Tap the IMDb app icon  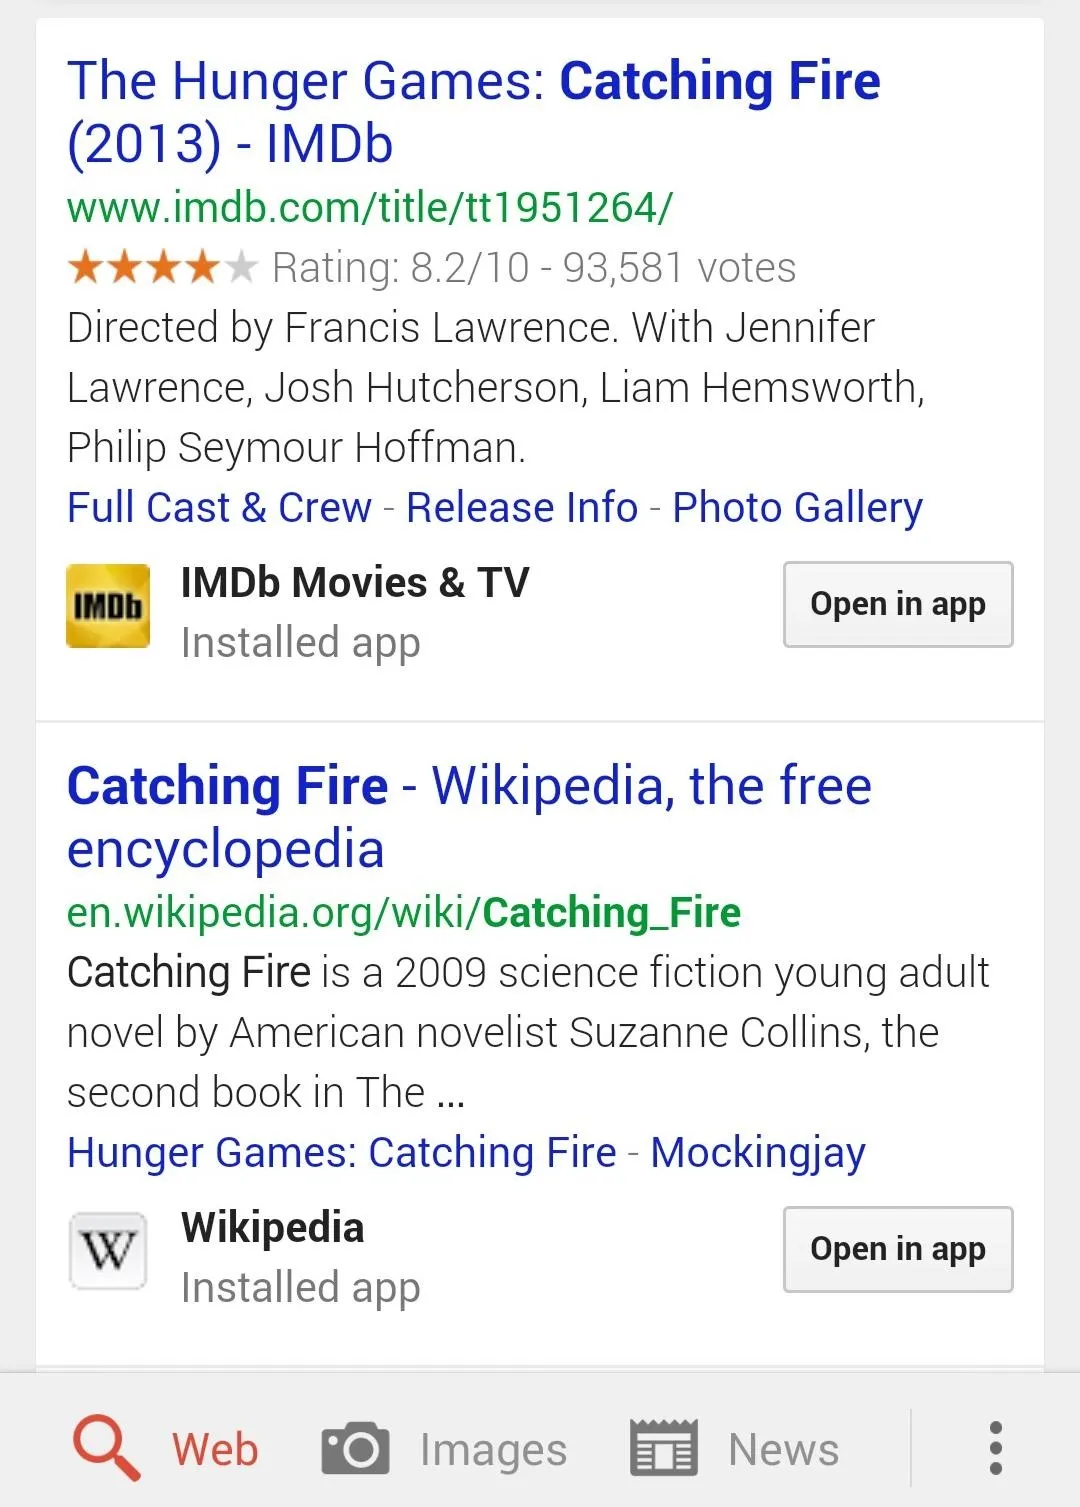point(108,606)
